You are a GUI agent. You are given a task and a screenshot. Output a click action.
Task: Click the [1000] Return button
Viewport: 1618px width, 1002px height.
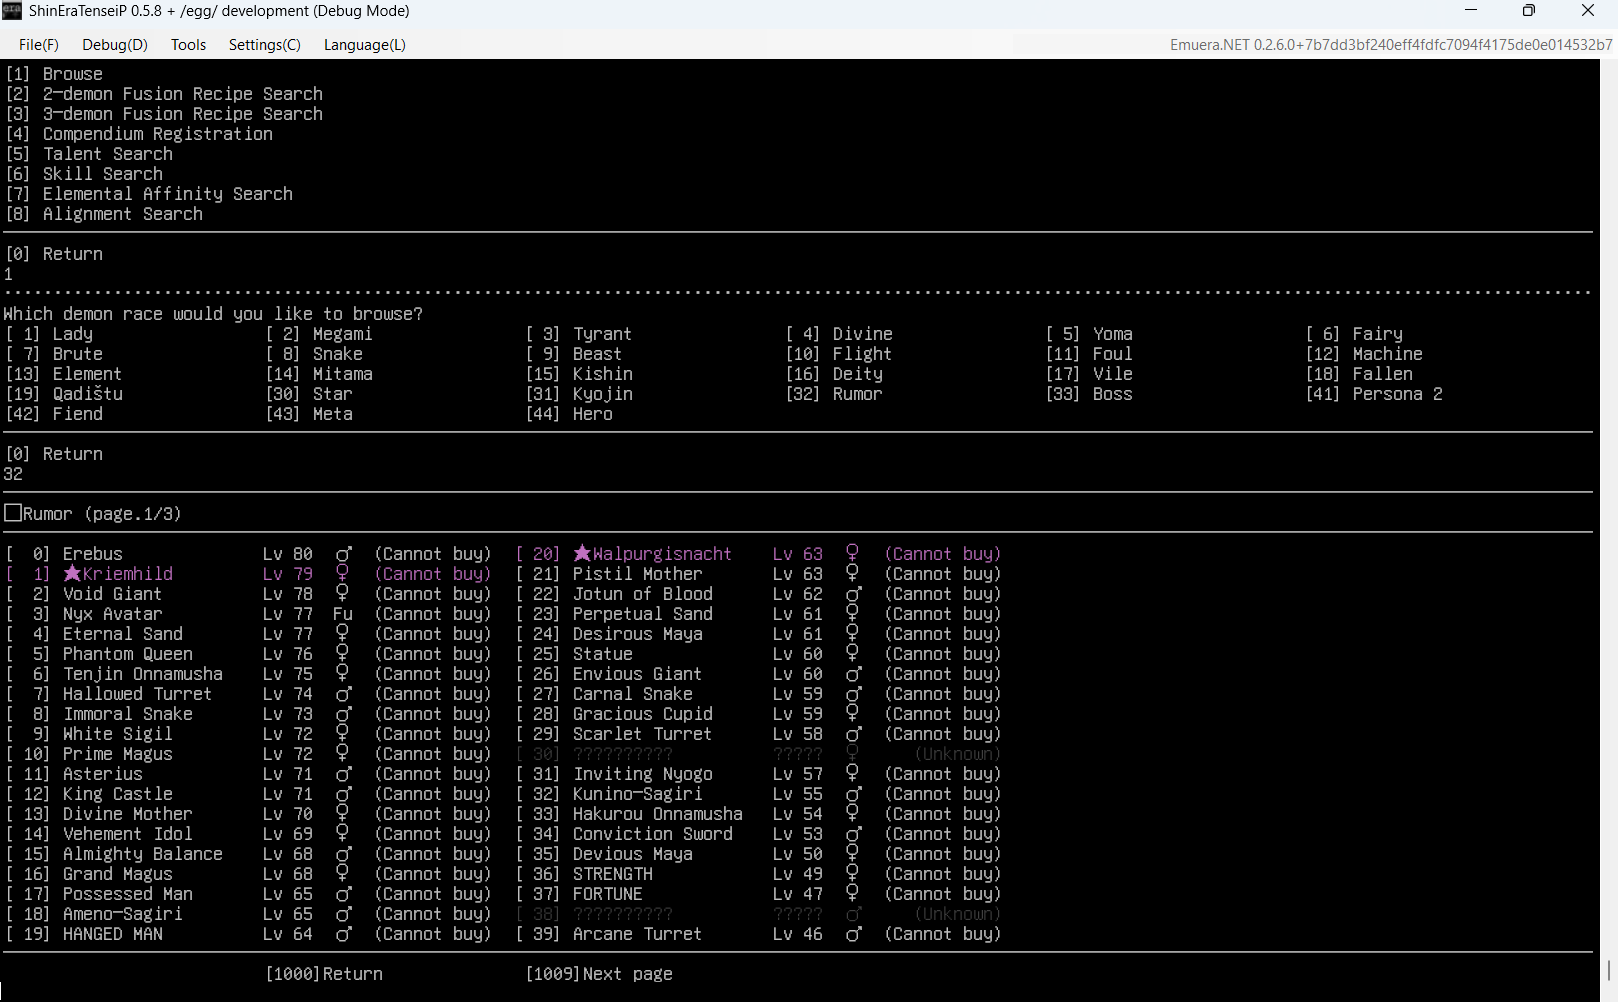pyautogui.click(x=324, y=974)
